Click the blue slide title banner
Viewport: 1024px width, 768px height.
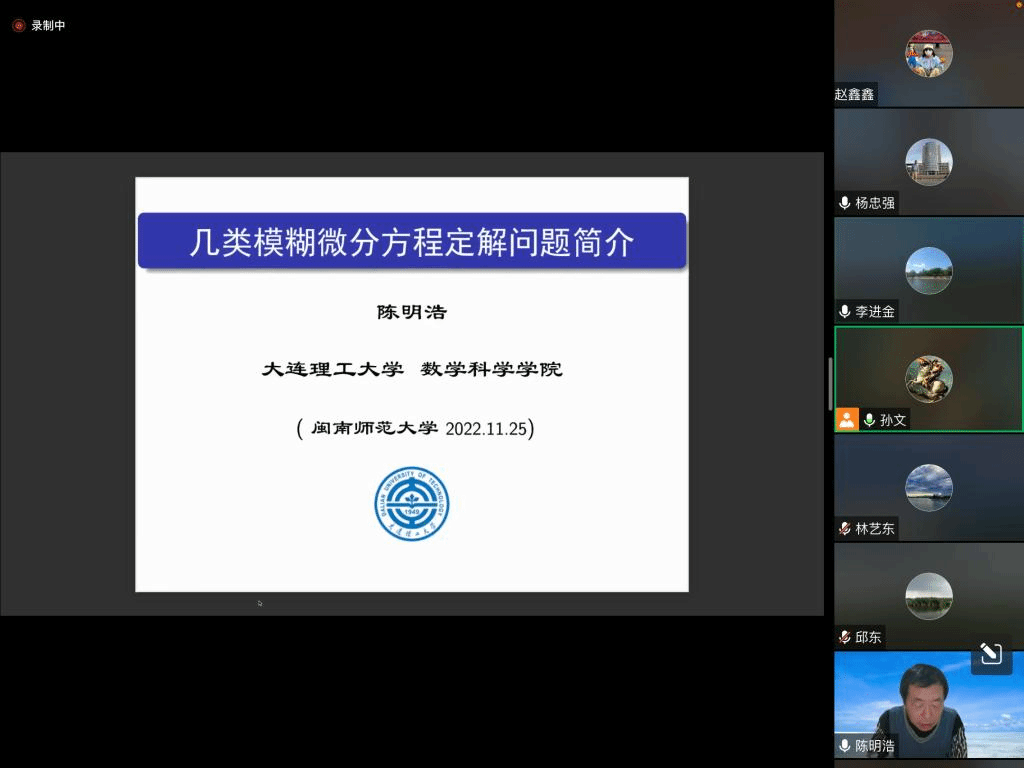pyautogui.click(x=411, y=241)
